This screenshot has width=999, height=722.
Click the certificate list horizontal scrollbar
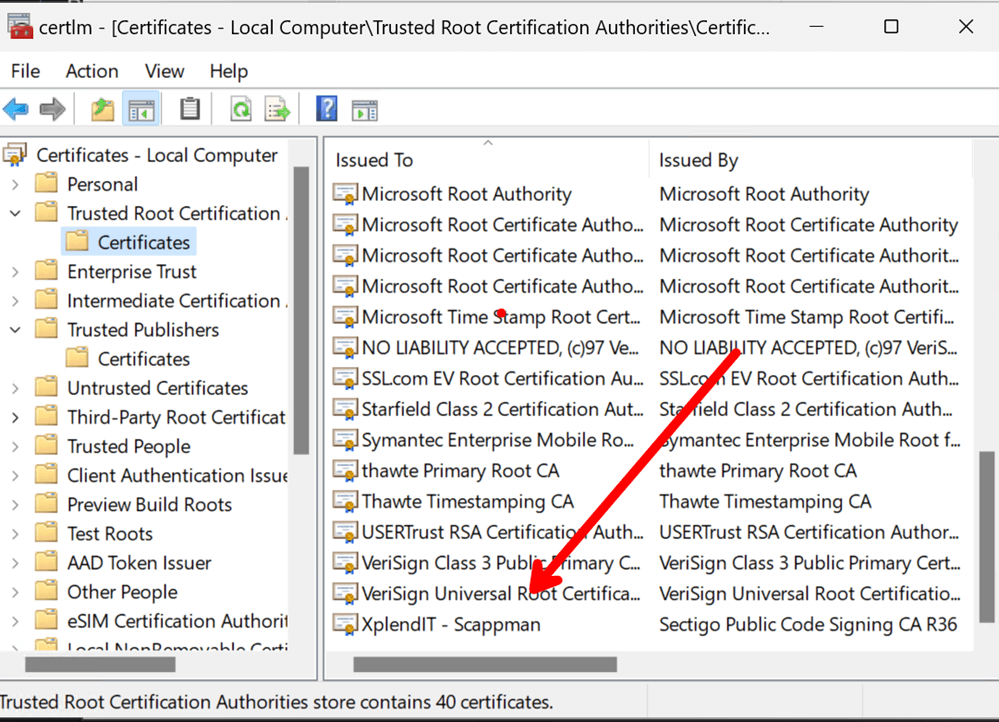485,665
